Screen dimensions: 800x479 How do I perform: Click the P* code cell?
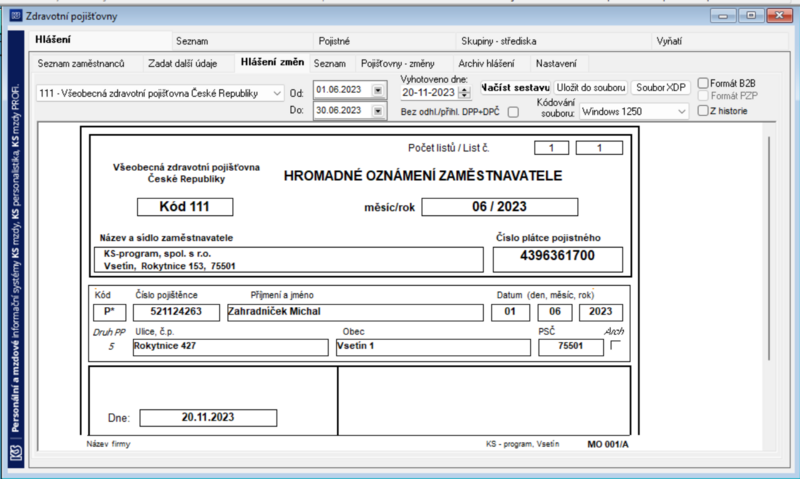point(109,312)
